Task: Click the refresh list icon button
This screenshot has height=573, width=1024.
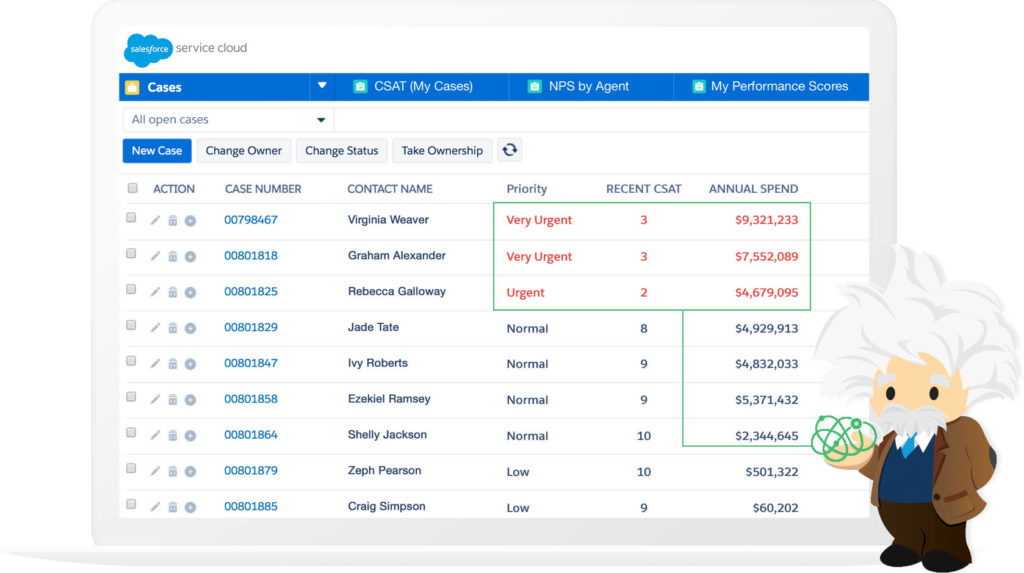Action: click(x=509, y=150)
